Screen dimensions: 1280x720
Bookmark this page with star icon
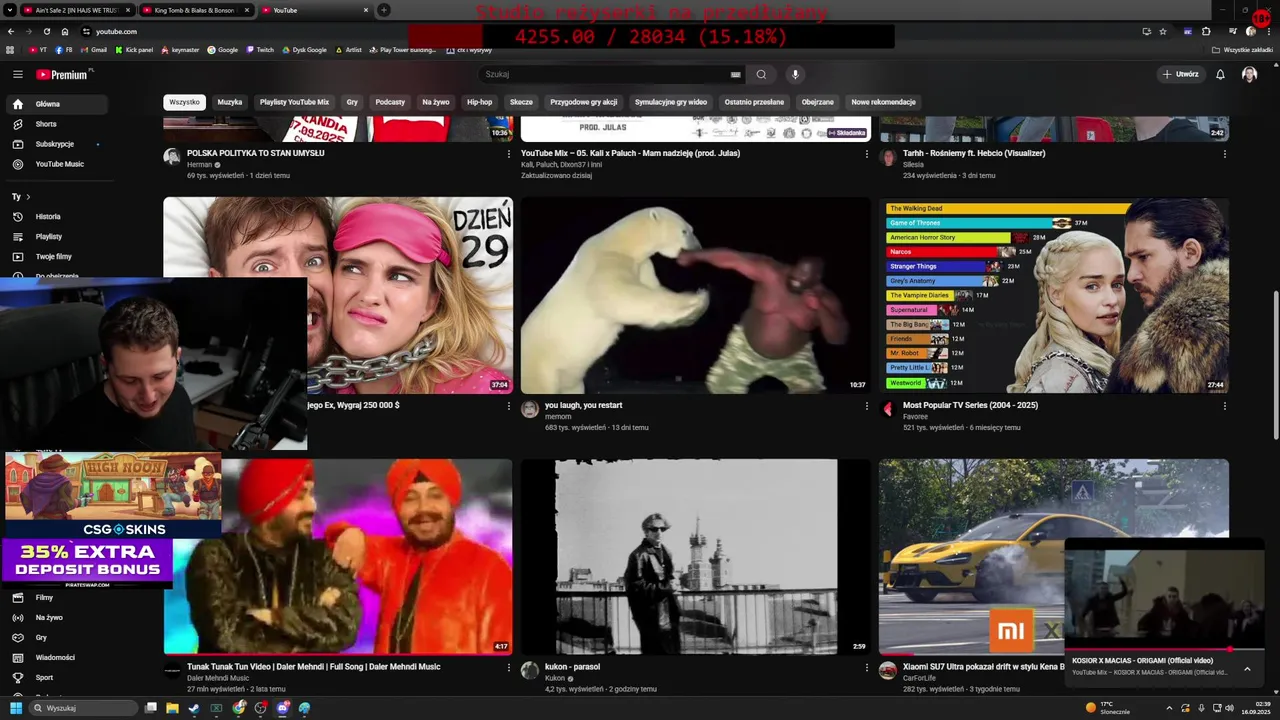pos(1163,31)
